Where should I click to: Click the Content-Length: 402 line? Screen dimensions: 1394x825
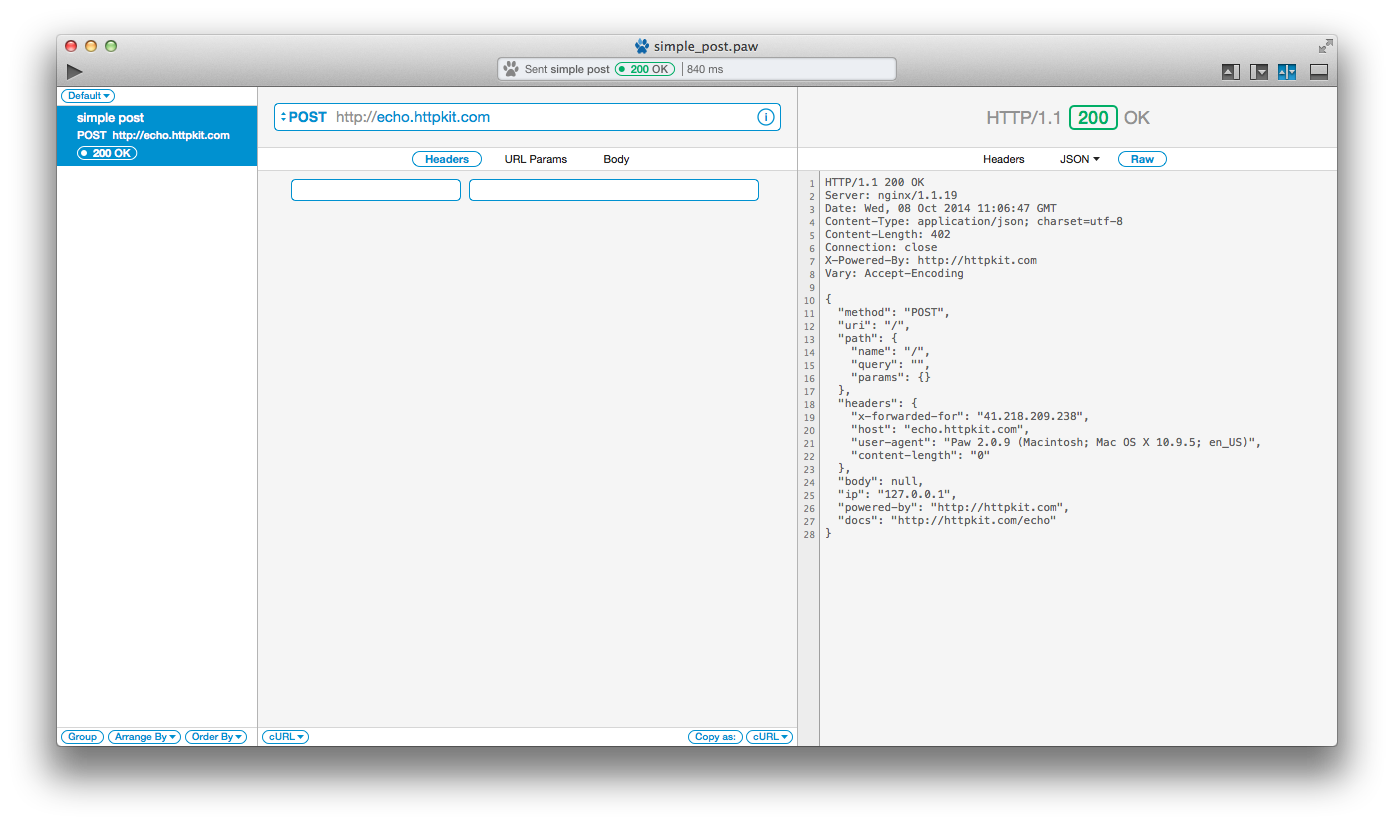pyautogui.click(x=888, y=234)
